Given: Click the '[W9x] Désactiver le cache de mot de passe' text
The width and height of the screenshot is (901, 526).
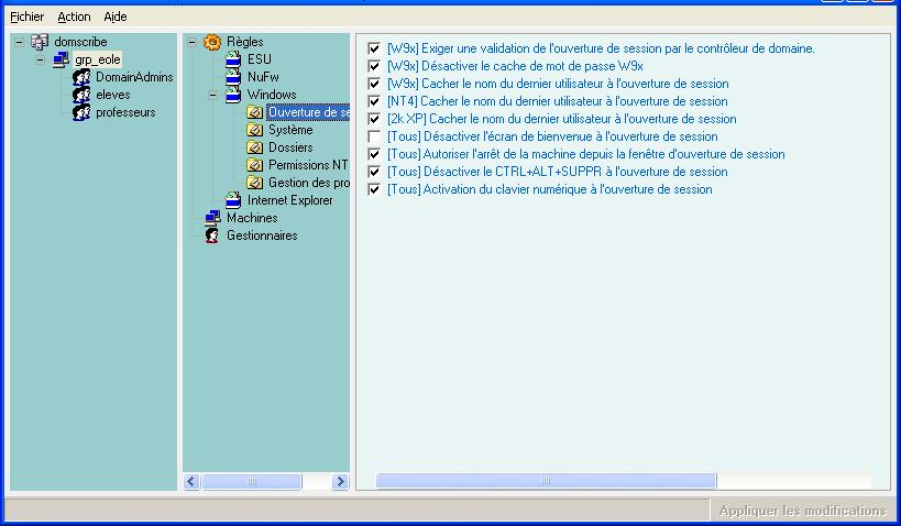Looking at the screenshot, I should tap(515, 66).
